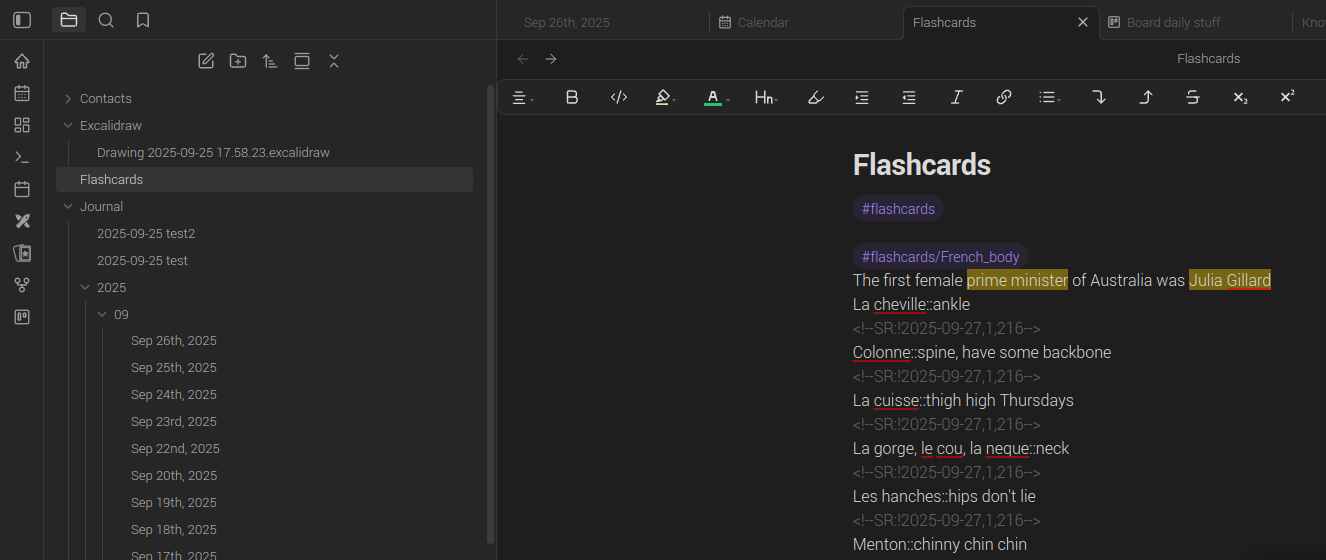Collapse the Journal folder
Viewport: 1326px width, 560px height.
(x=68, y=207)
